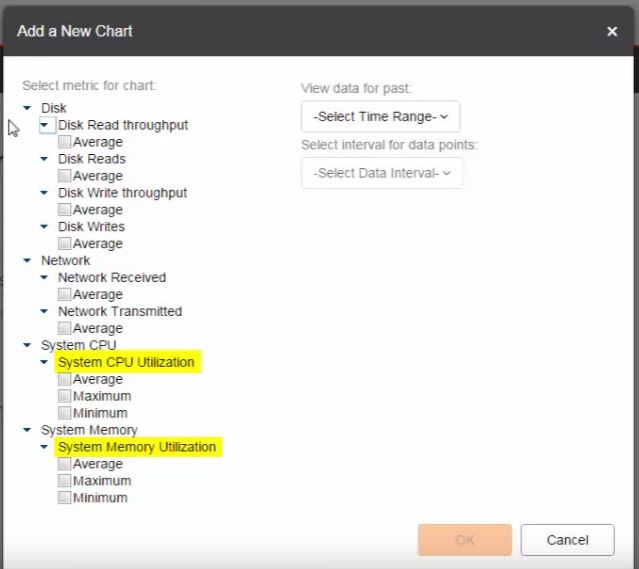Image resolution: width=639 pixels, height=569 pixels.
Task: Click 'Select interval for data points:' label
Action: click(x=389, y=145)
